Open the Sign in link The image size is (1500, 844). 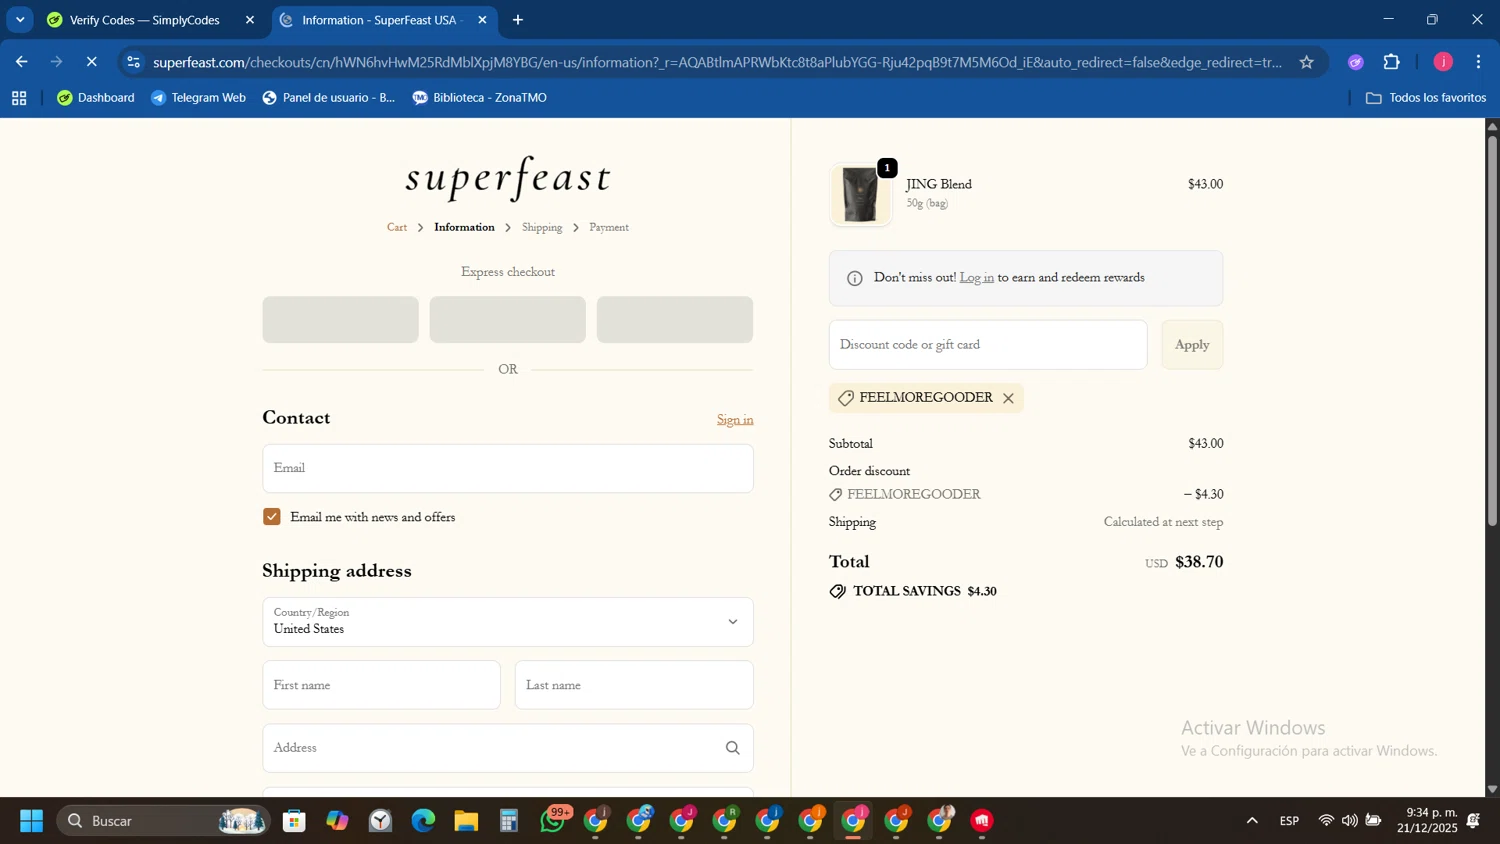[x=735, y=420]
